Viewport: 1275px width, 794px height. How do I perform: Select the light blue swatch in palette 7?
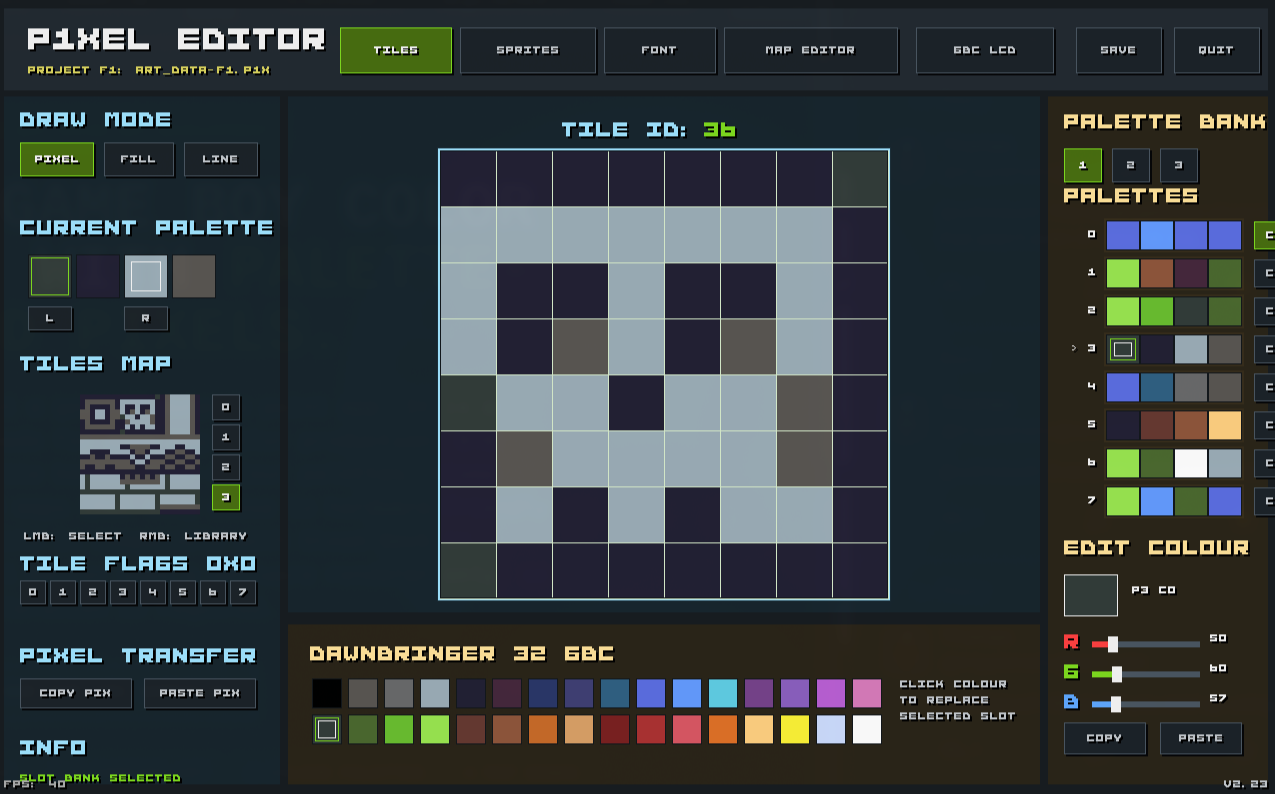1157,501
